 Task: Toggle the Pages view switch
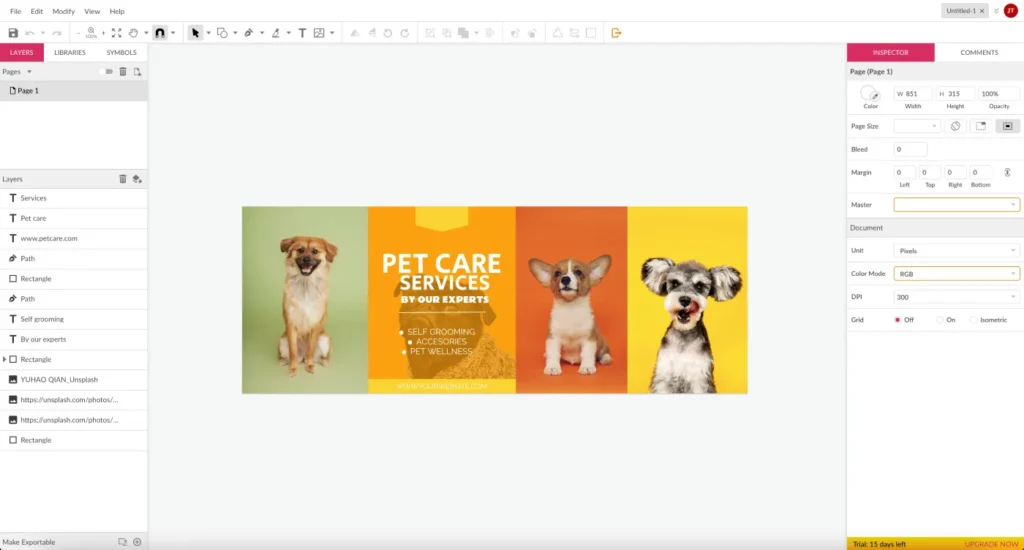pos(107,71)
